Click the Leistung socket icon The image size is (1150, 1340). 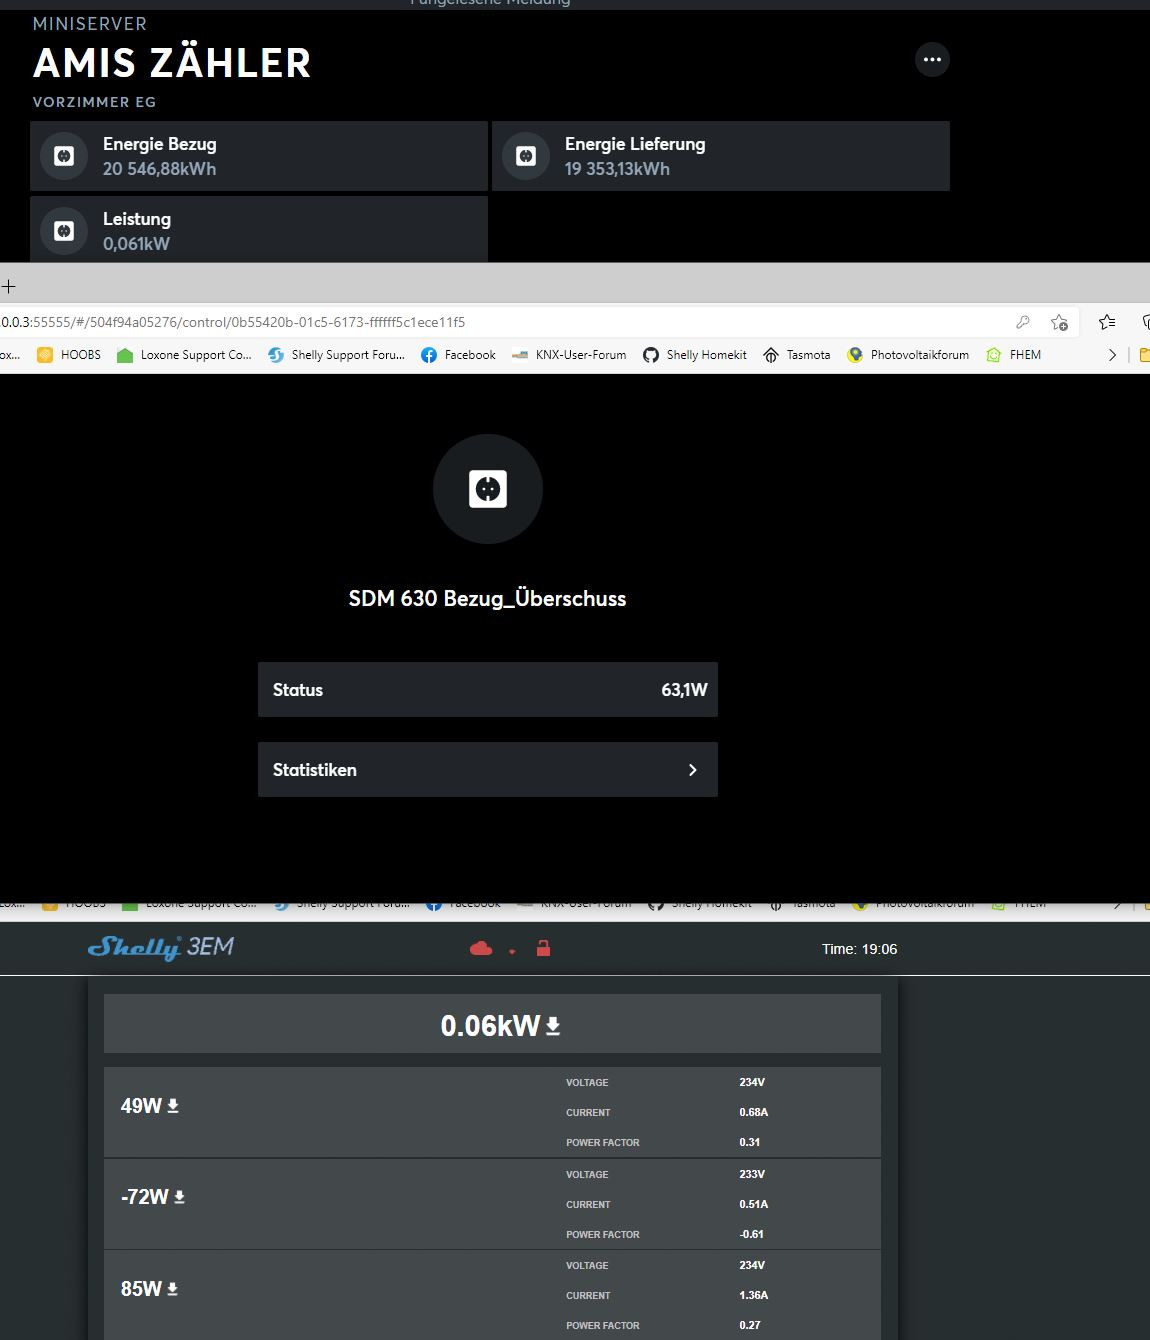point(64,231)
